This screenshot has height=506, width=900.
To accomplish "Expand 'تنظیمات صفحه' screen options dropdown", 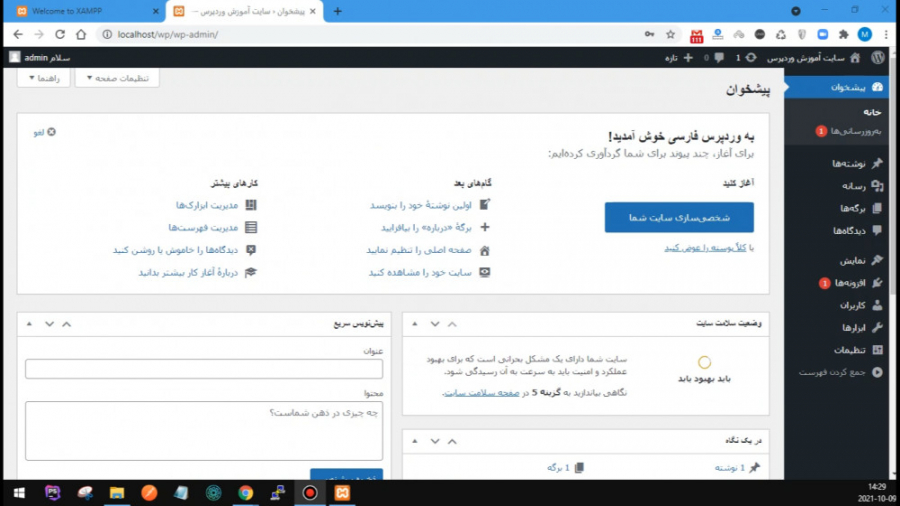I will pyautogui.click(x=117, y=78).
